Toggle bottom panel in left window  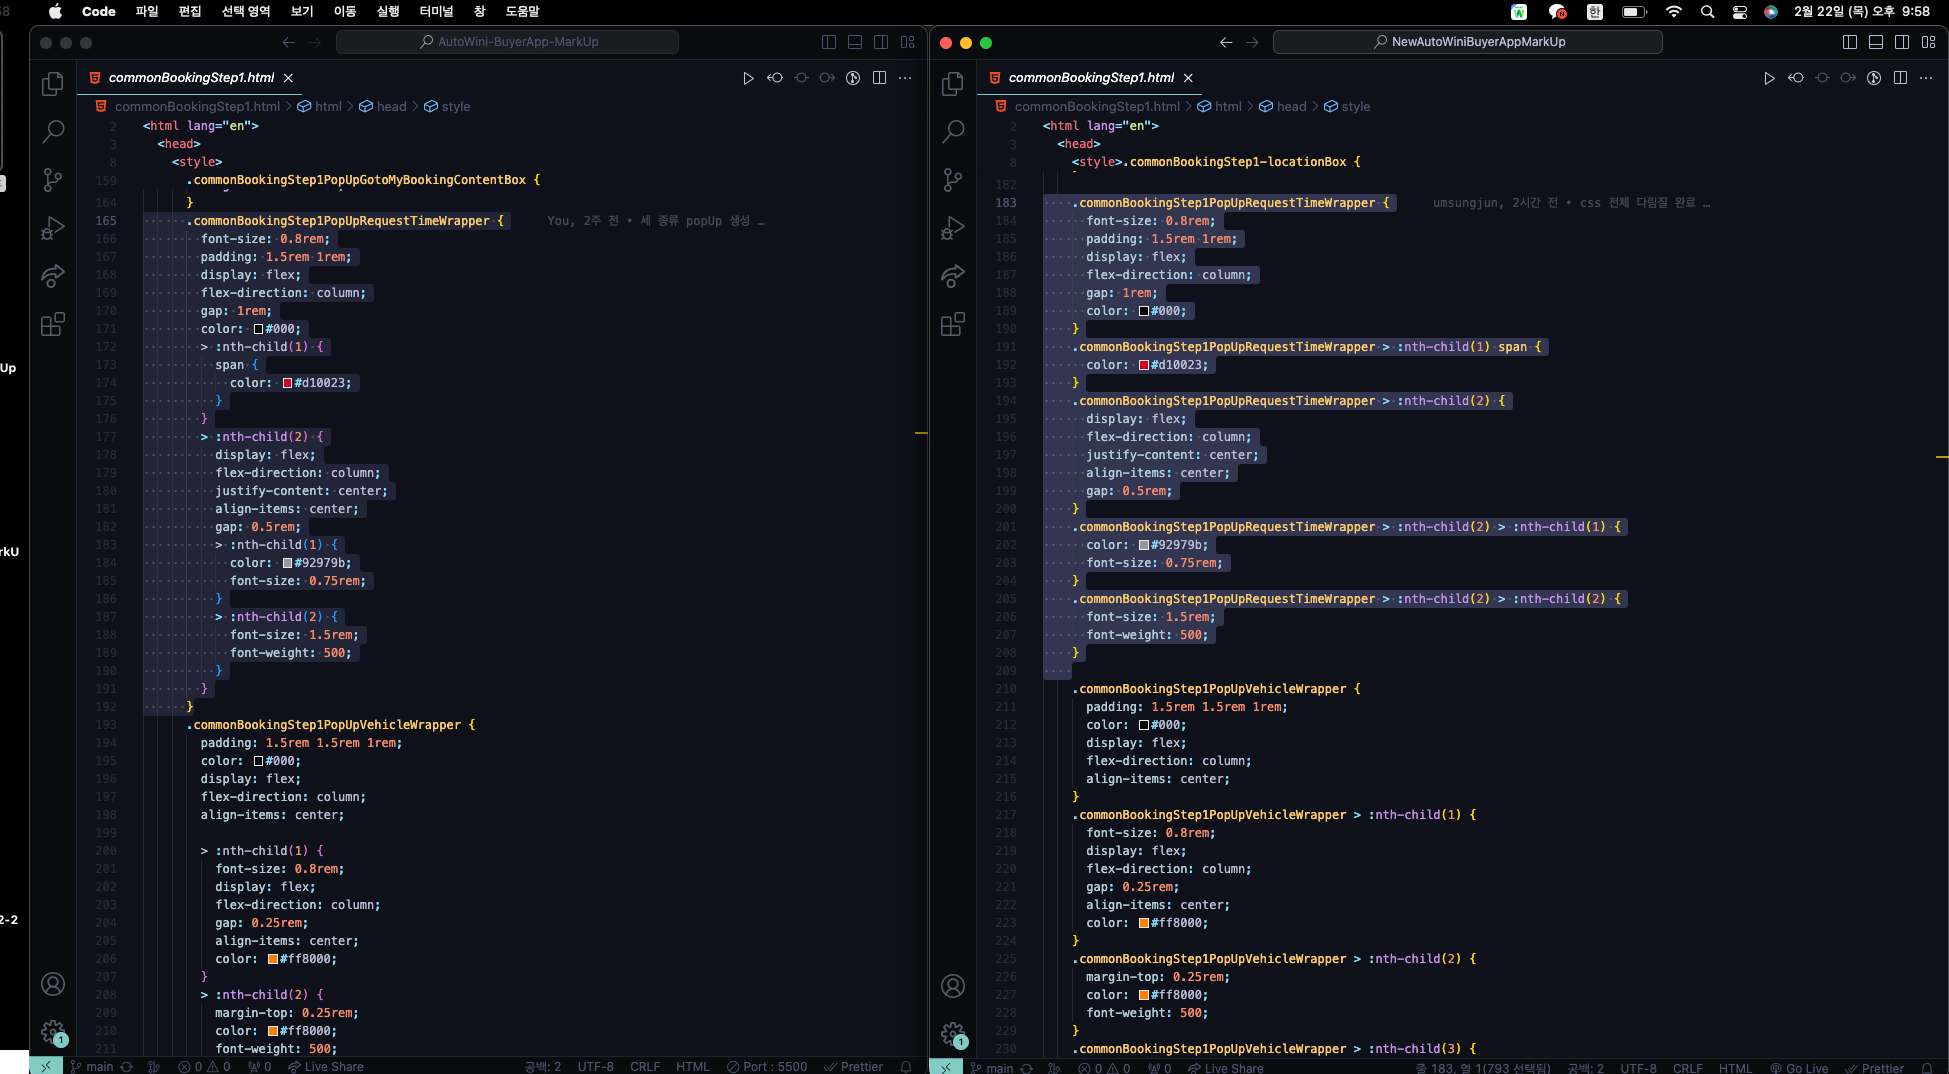855,42
